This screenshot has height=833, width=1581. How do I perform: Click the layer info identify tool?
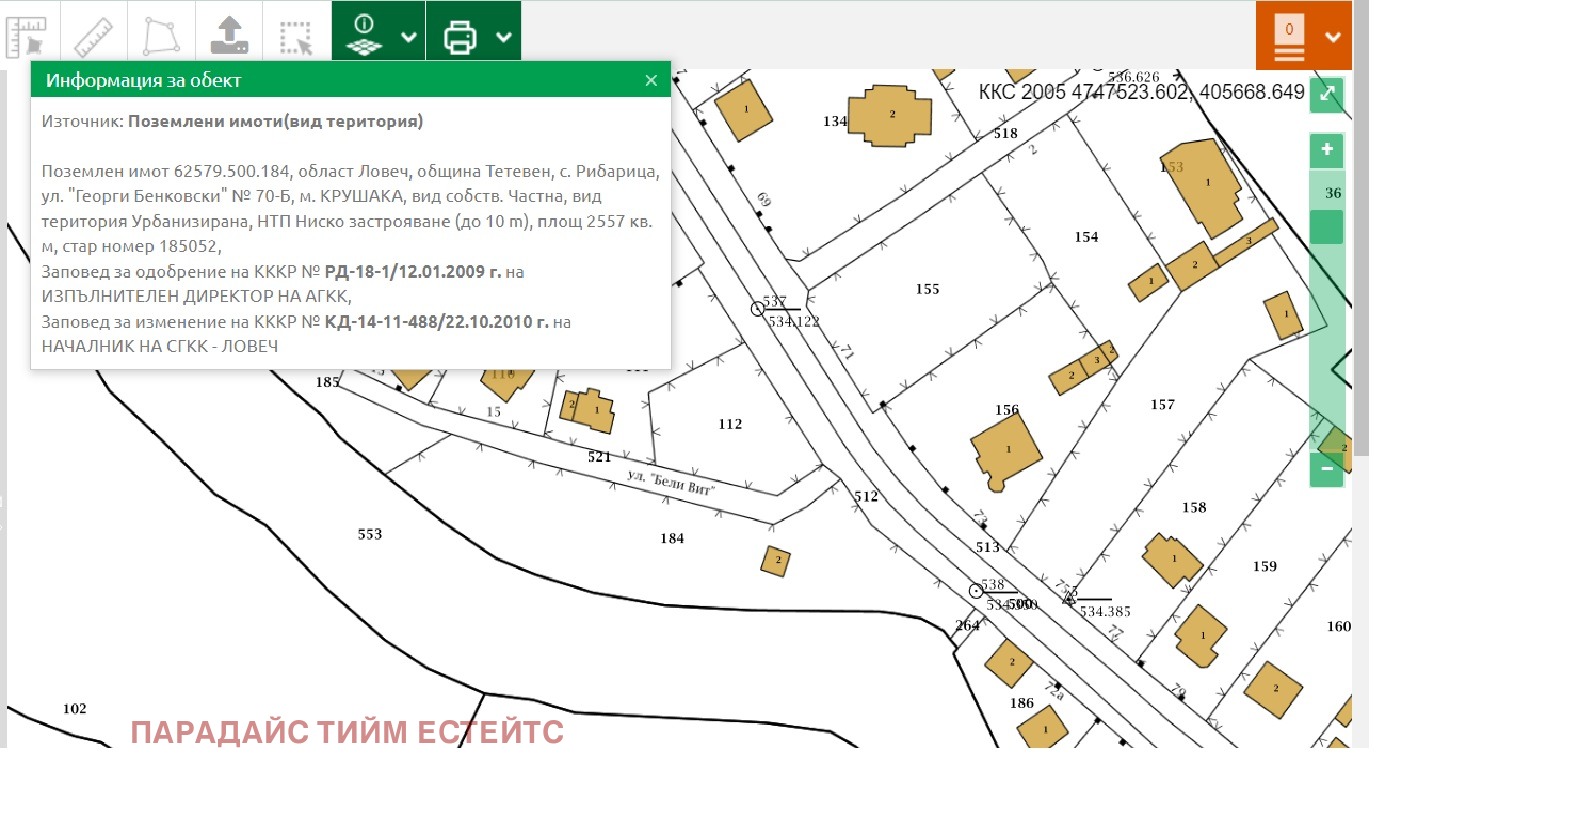[x=364, y=35]
